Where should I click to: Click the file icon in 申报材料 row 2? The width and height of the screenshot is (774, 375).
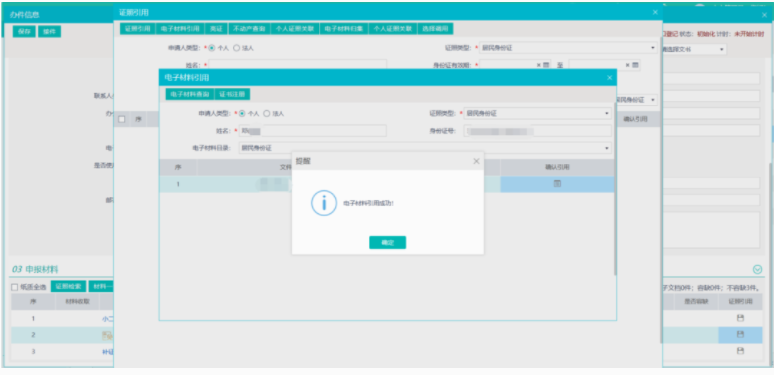tap(107, 335)
